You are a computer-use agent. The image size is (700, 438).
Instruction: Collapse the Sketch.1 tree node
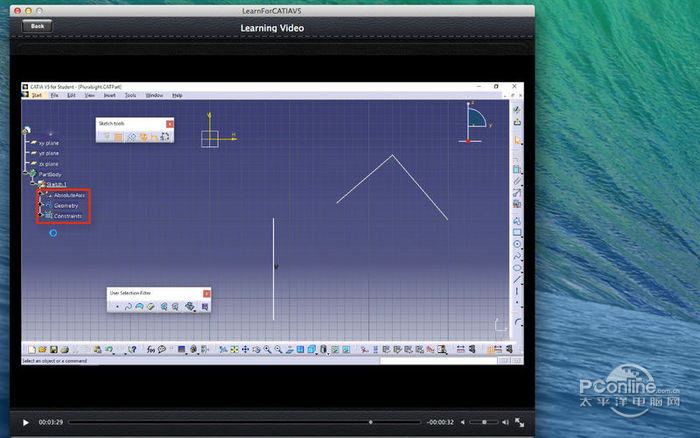click(x=33, y=184)
